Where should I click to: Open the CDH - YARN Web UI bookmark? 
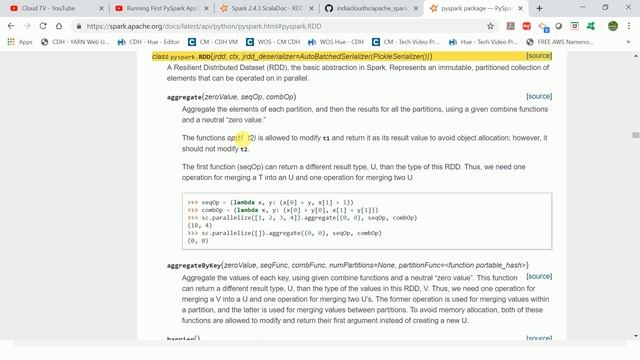click(x=75, y=42)
